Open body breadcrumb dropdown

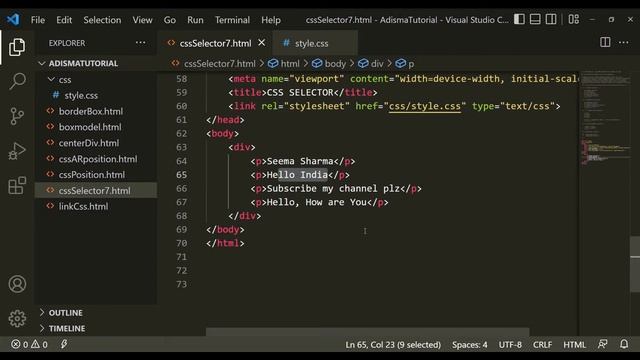pyautogui.click(x=329, y=64)
